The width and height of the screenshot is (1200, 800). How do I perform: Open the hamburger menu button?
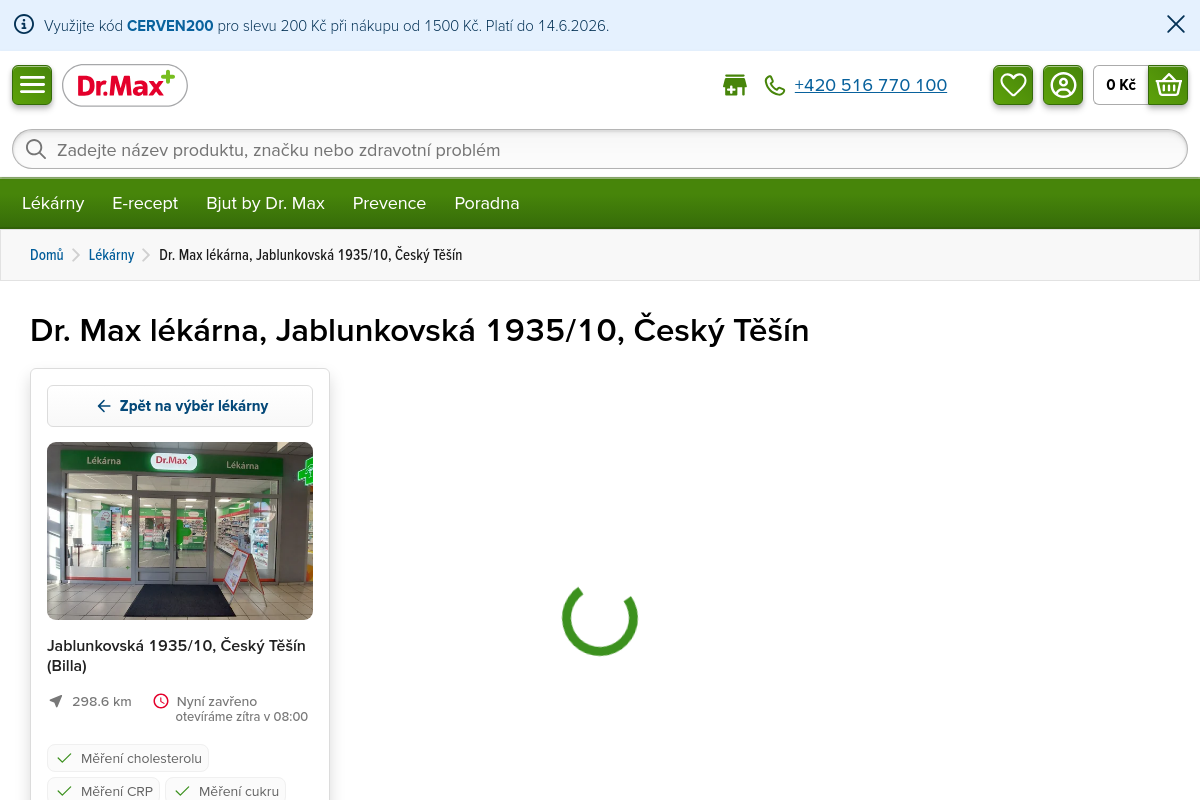[x=32, y=85]
